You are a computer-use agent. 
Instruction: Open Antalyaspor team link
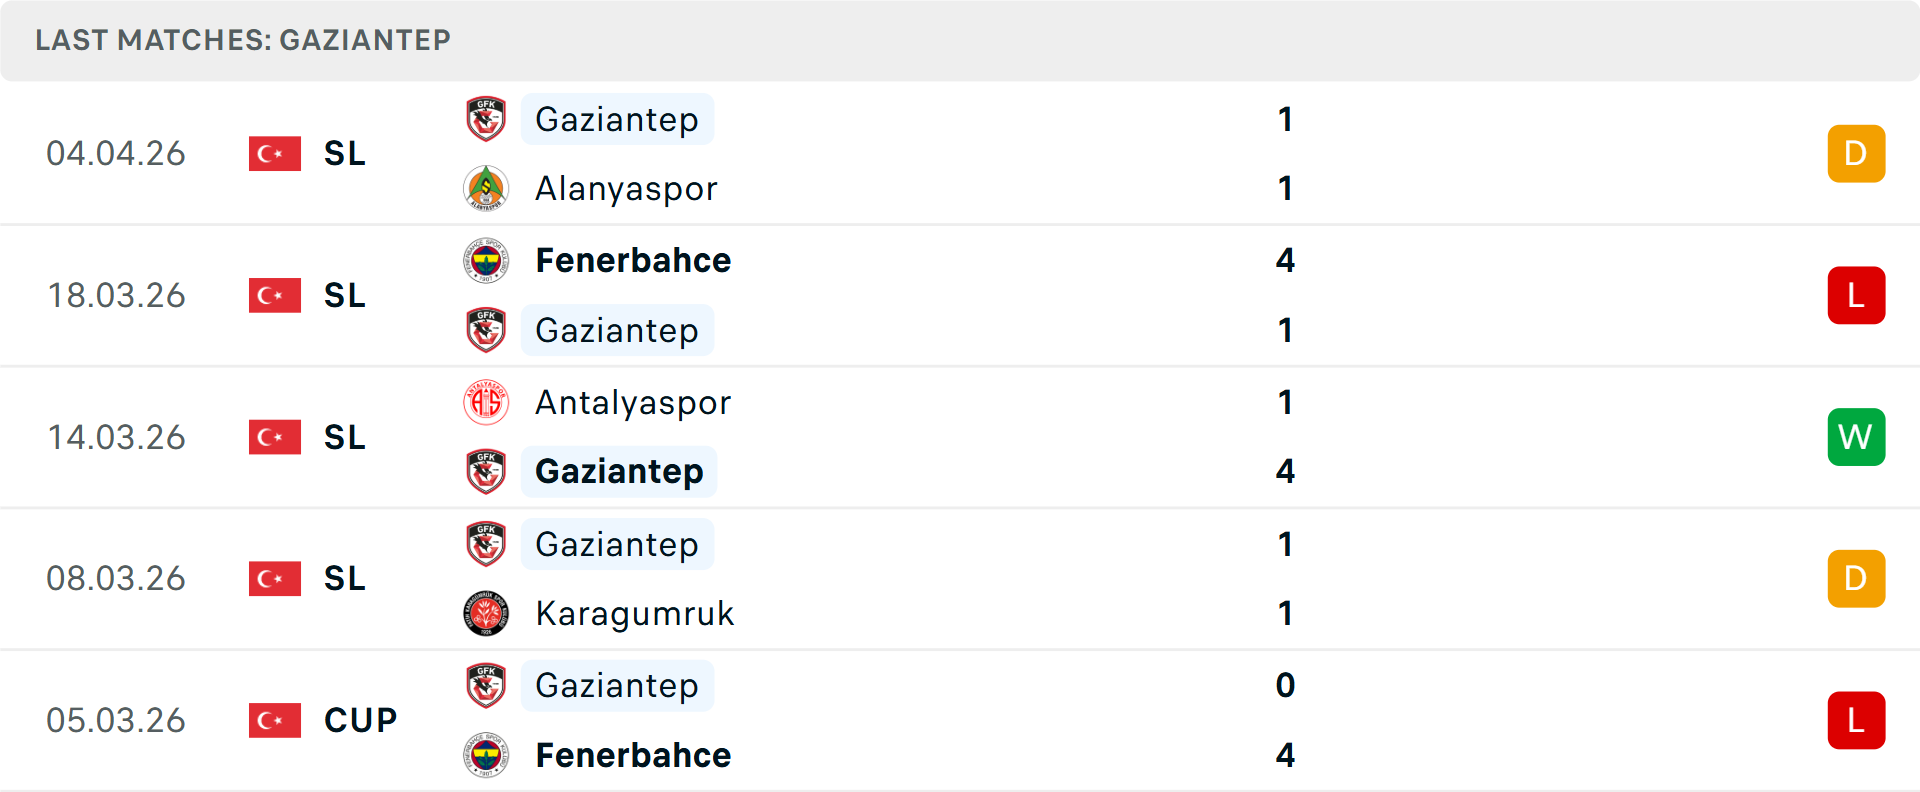coord(633,402)
